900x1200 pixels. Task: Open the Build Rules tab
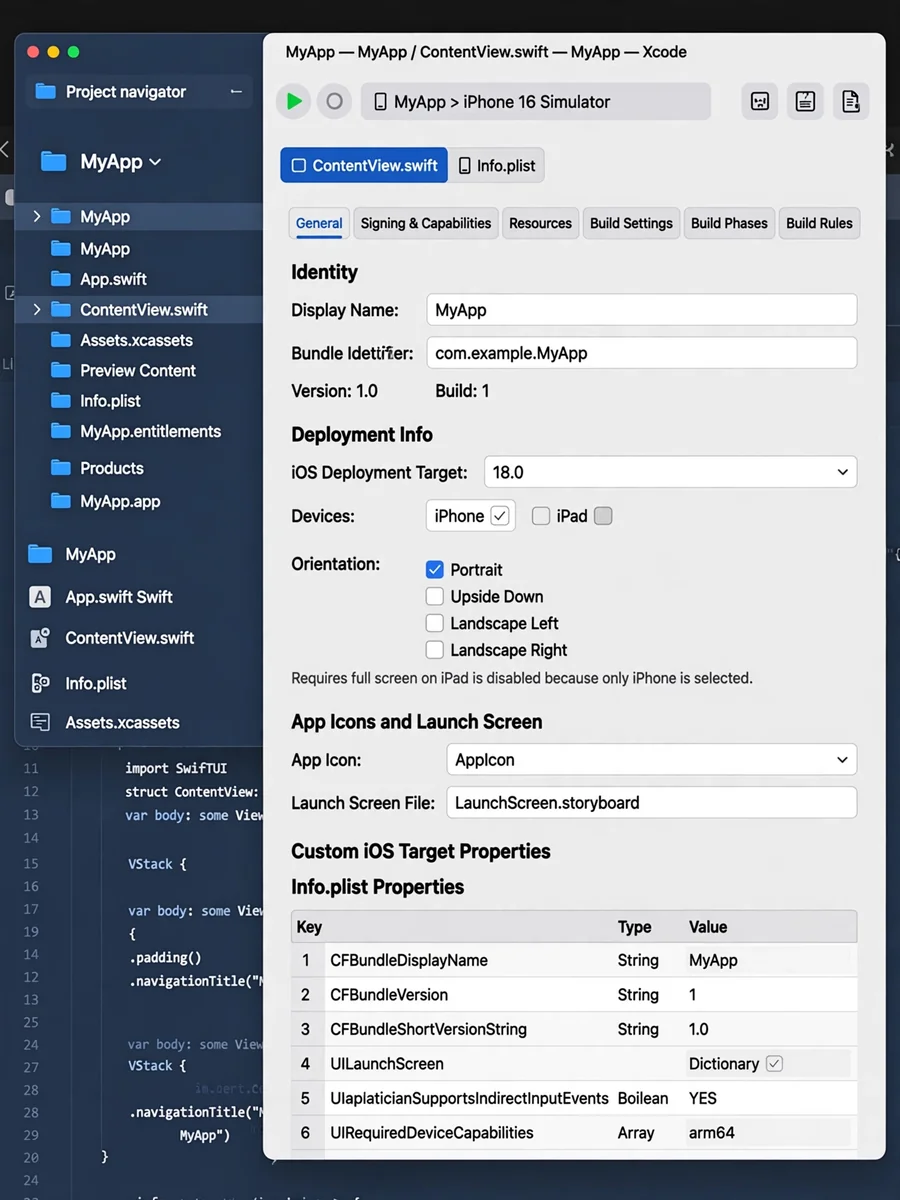click(x=819, y=223)
